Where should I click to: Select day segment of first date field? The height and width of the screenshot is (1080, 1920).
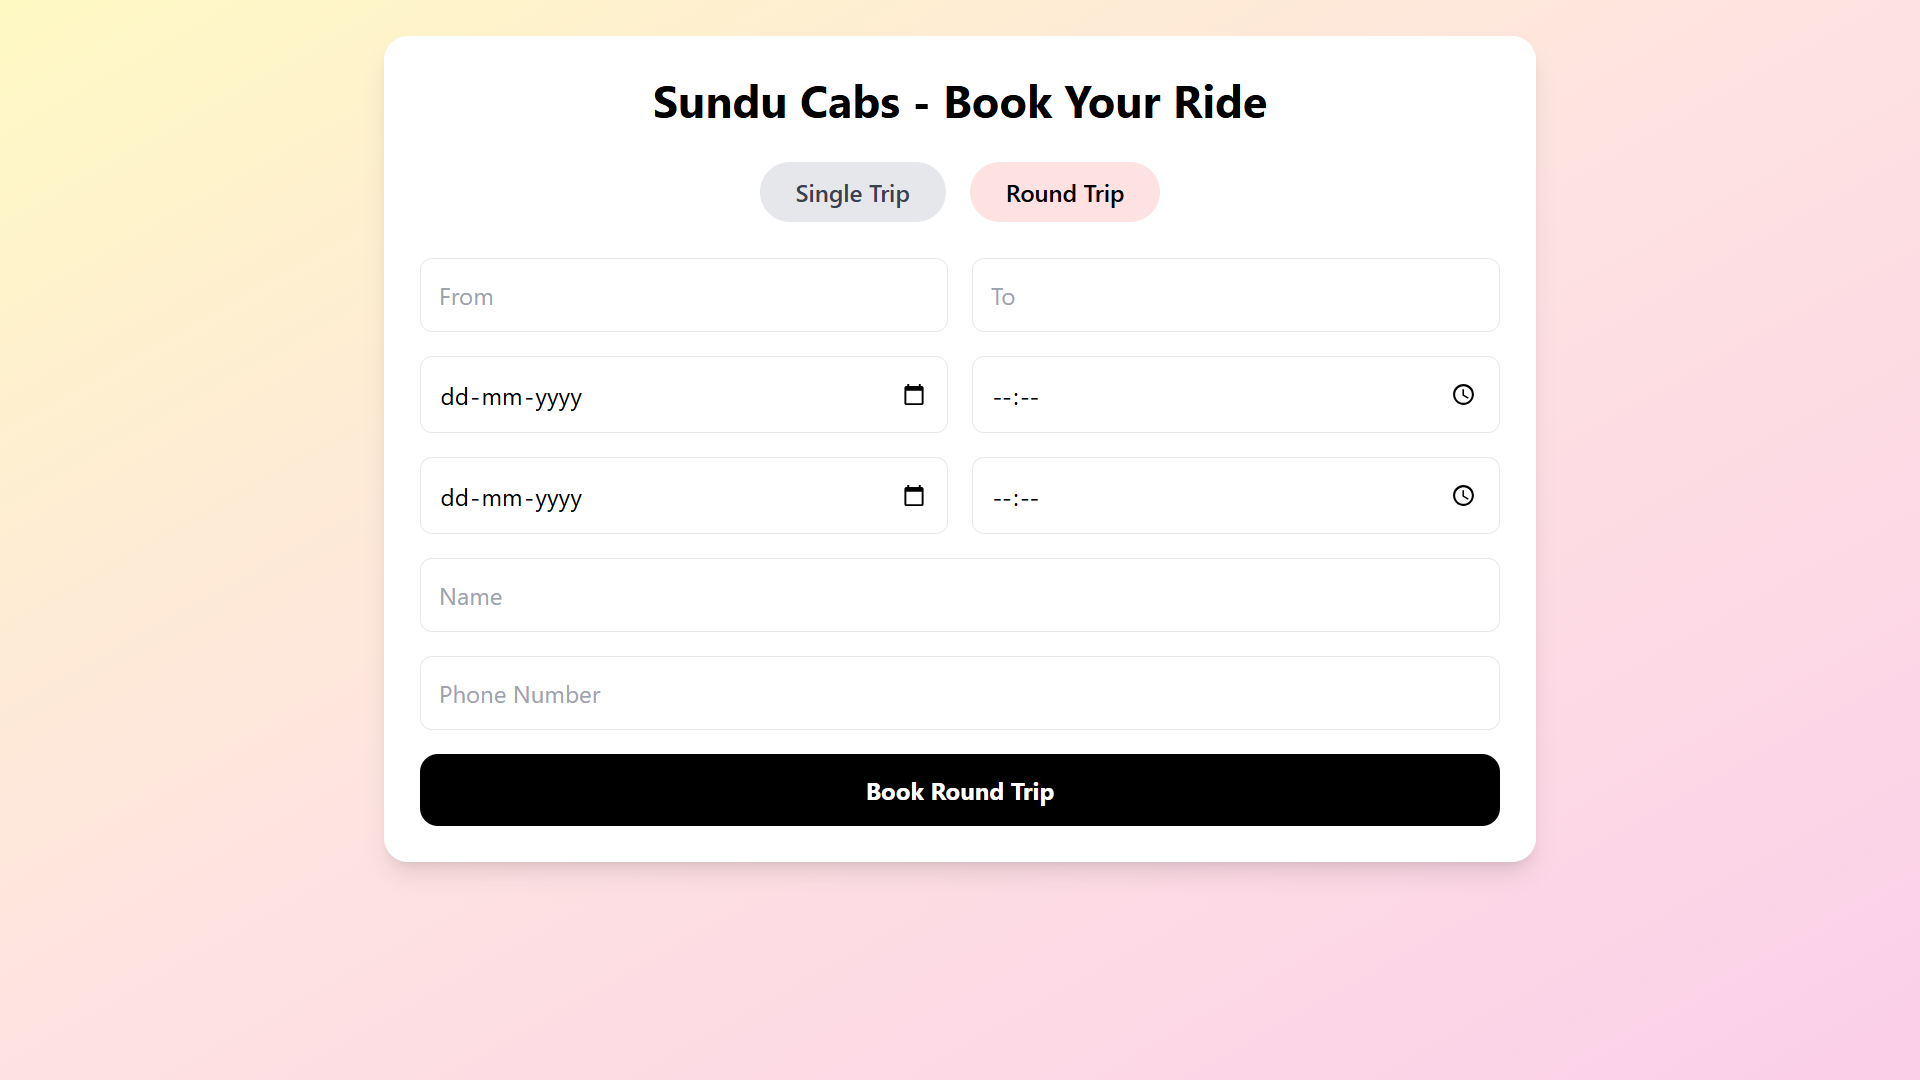(454, 397)
